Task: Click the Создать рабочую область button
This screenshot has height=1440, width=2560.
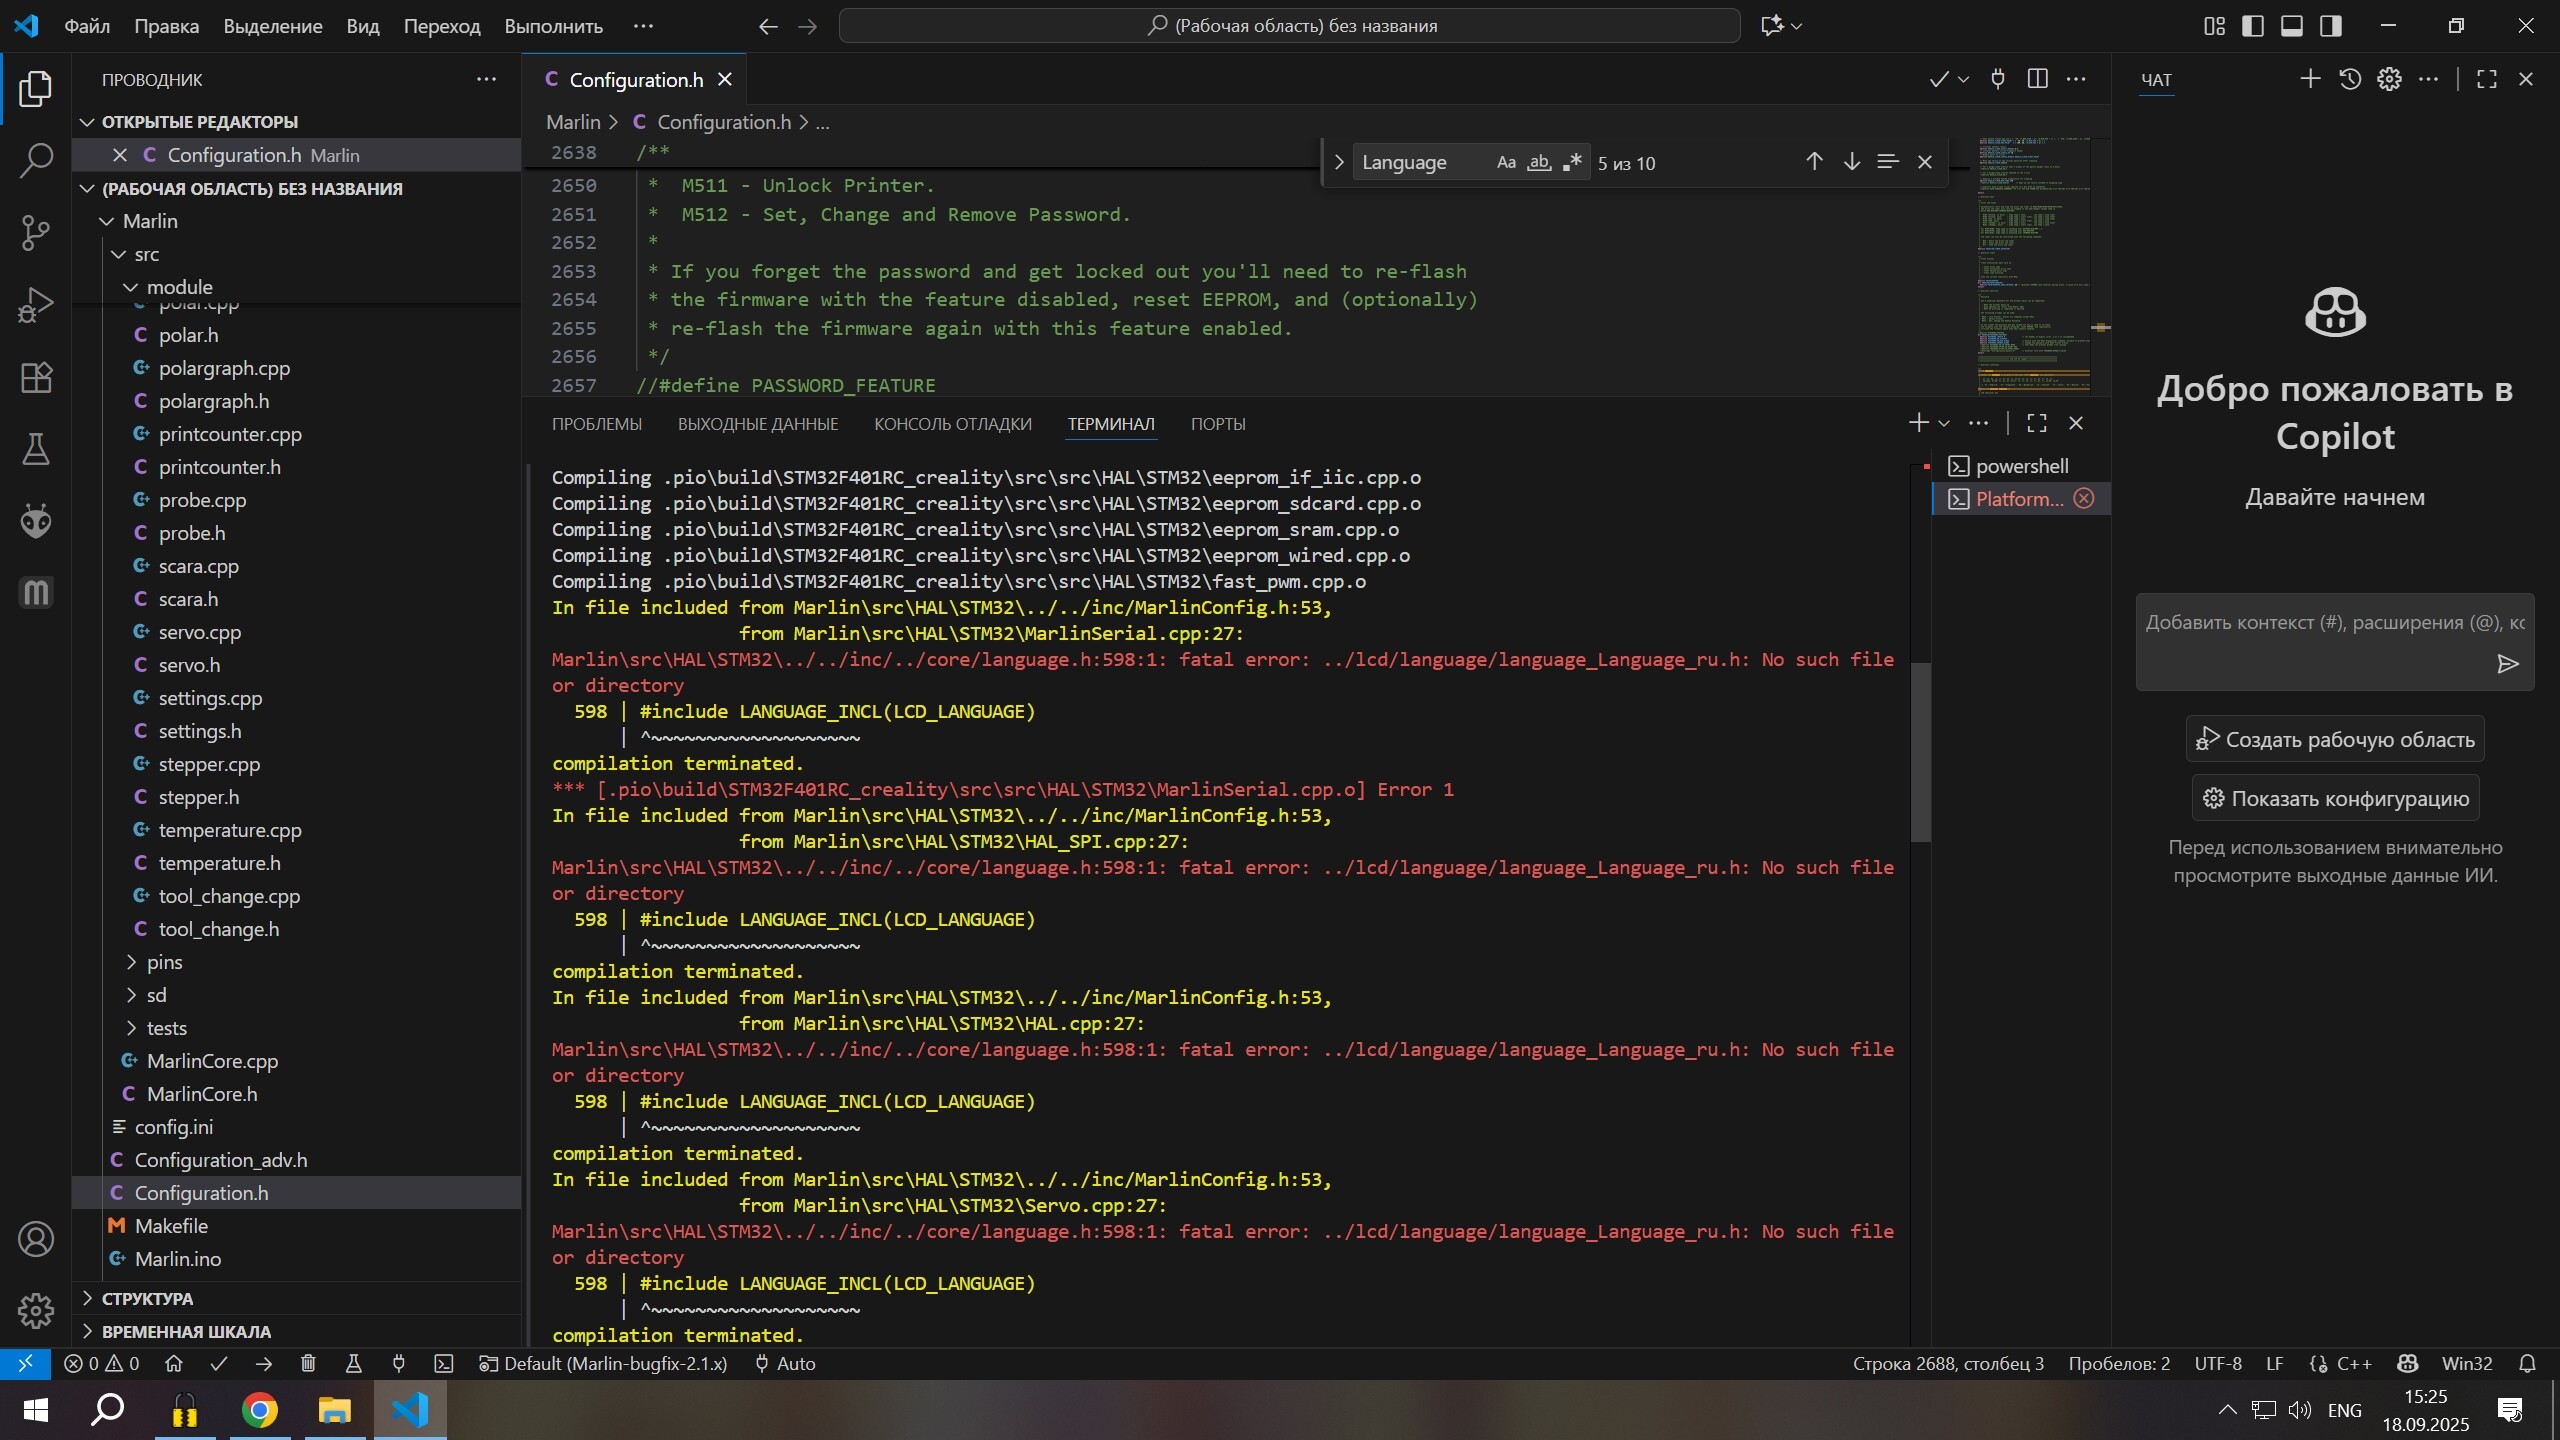Action: tap(2335, 739)
